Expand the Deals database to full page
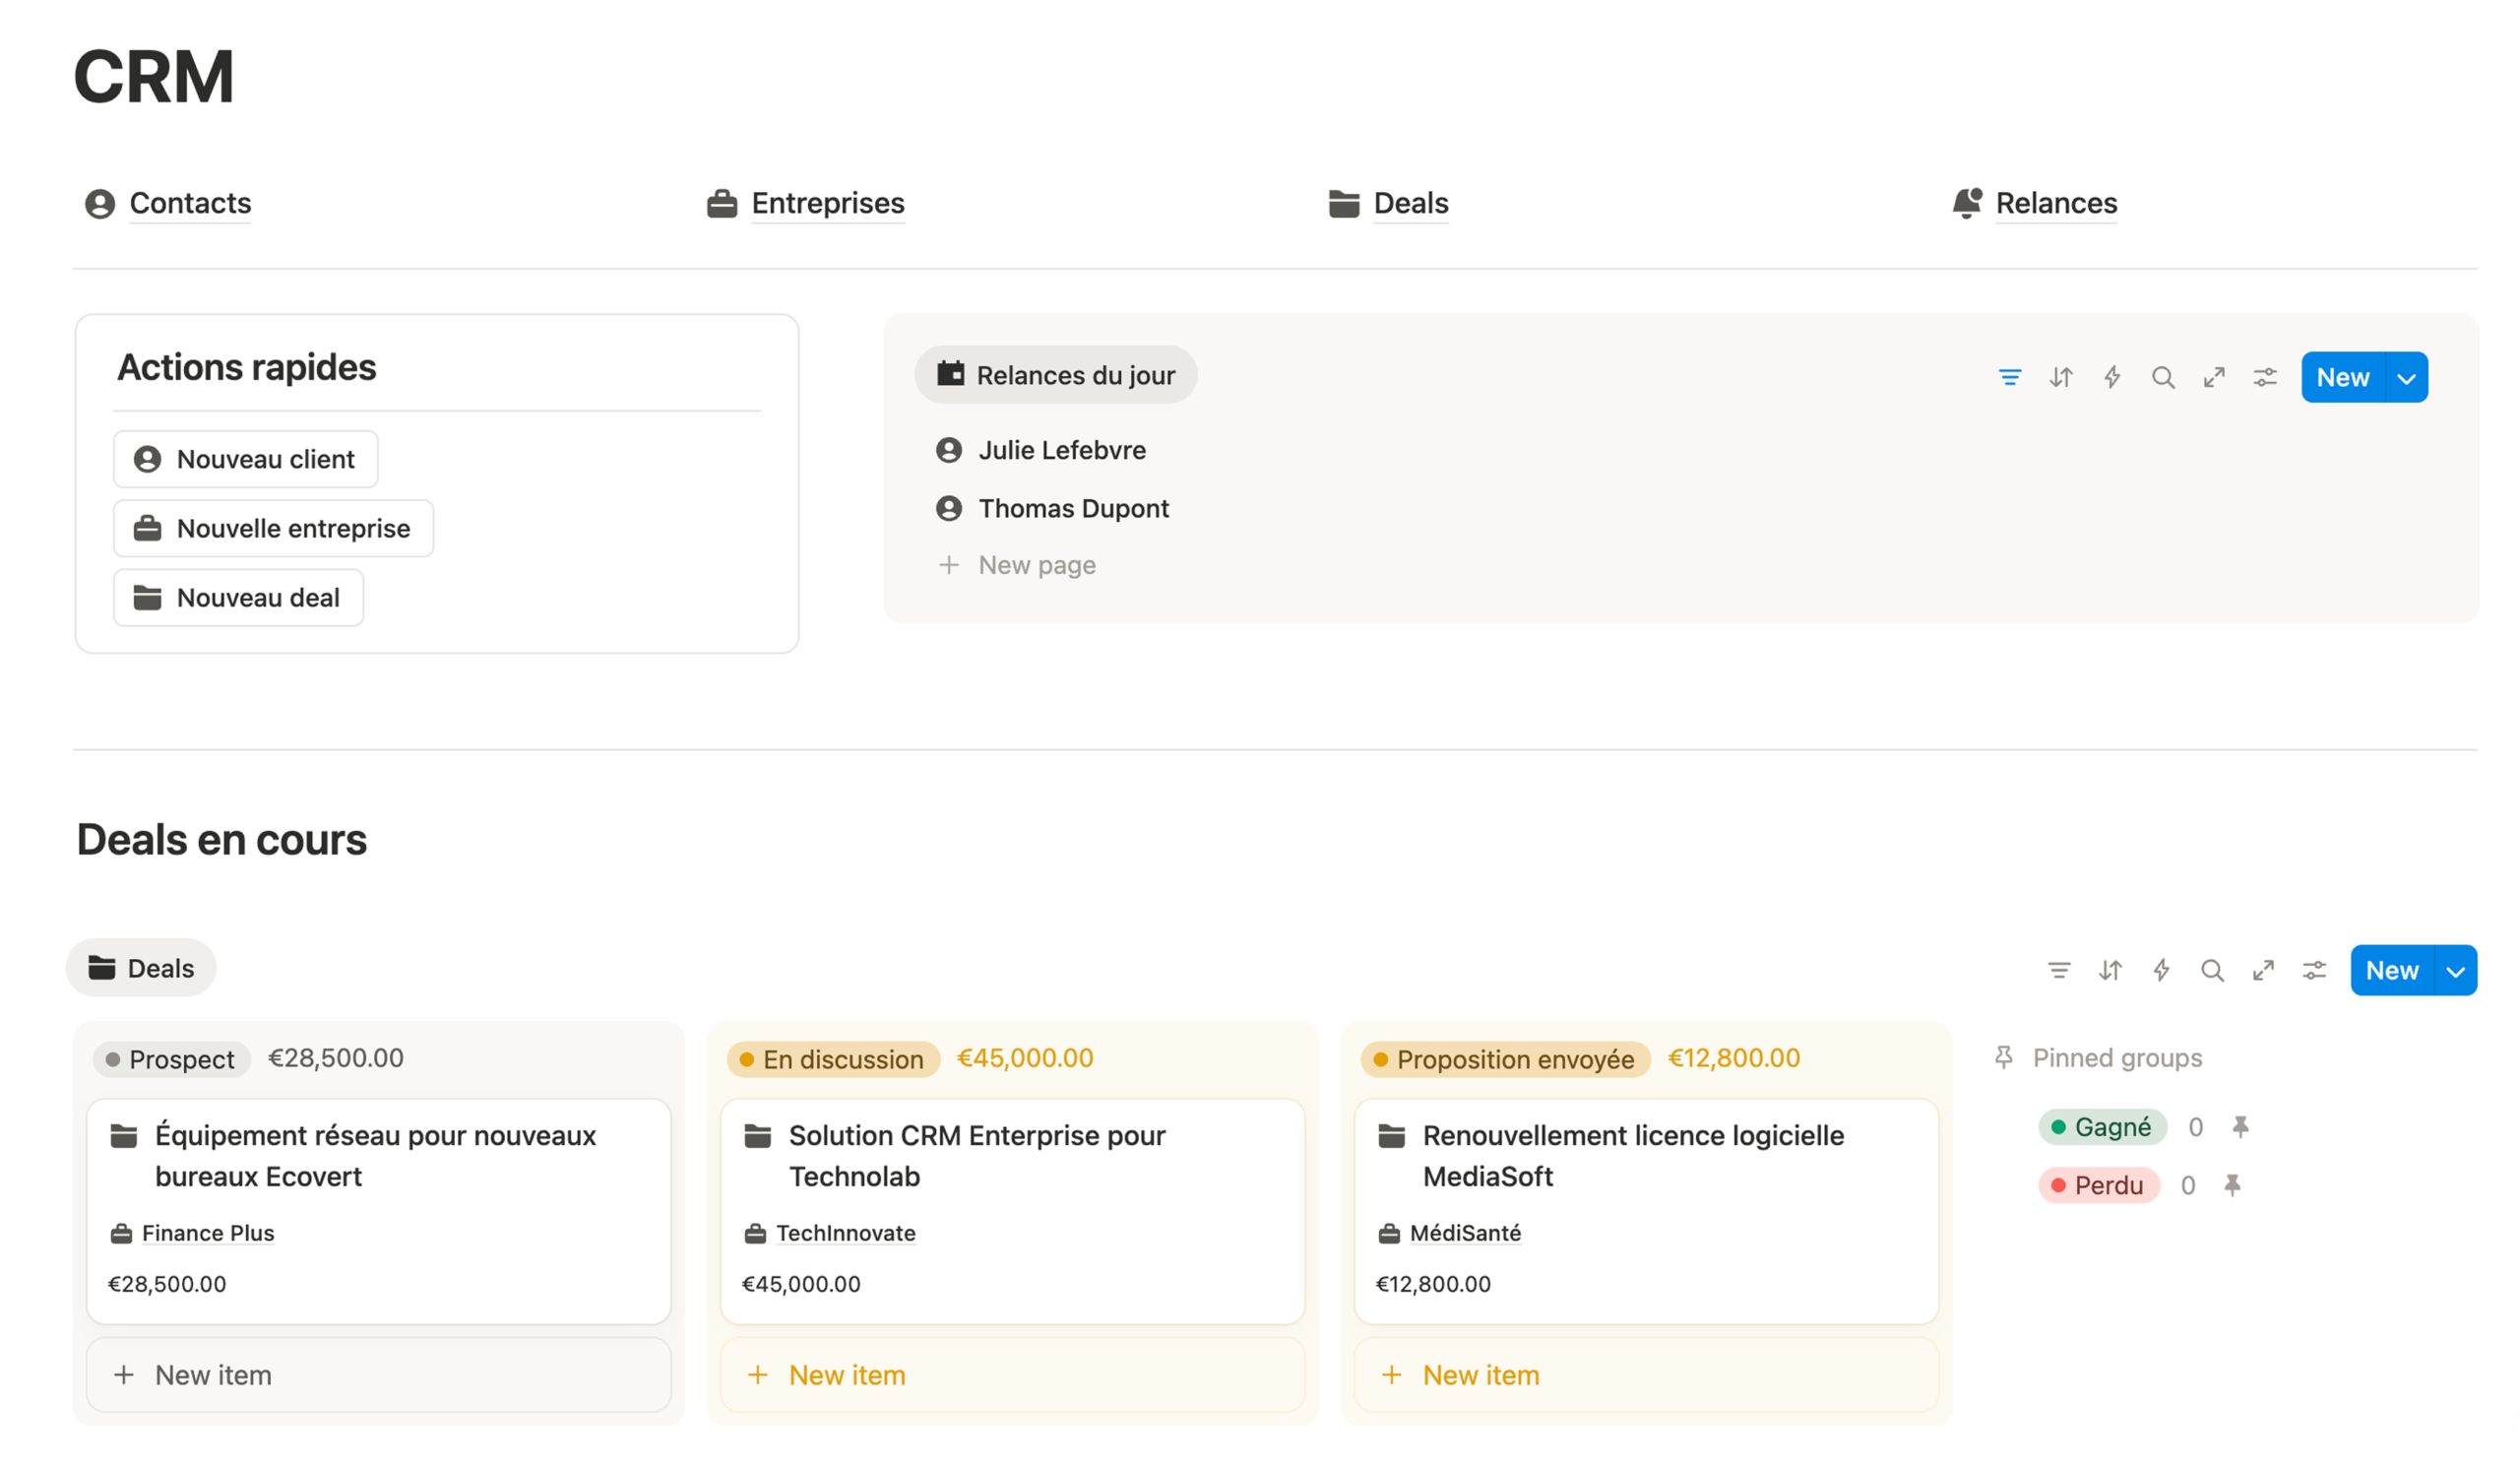 (x=2263, y=970)
